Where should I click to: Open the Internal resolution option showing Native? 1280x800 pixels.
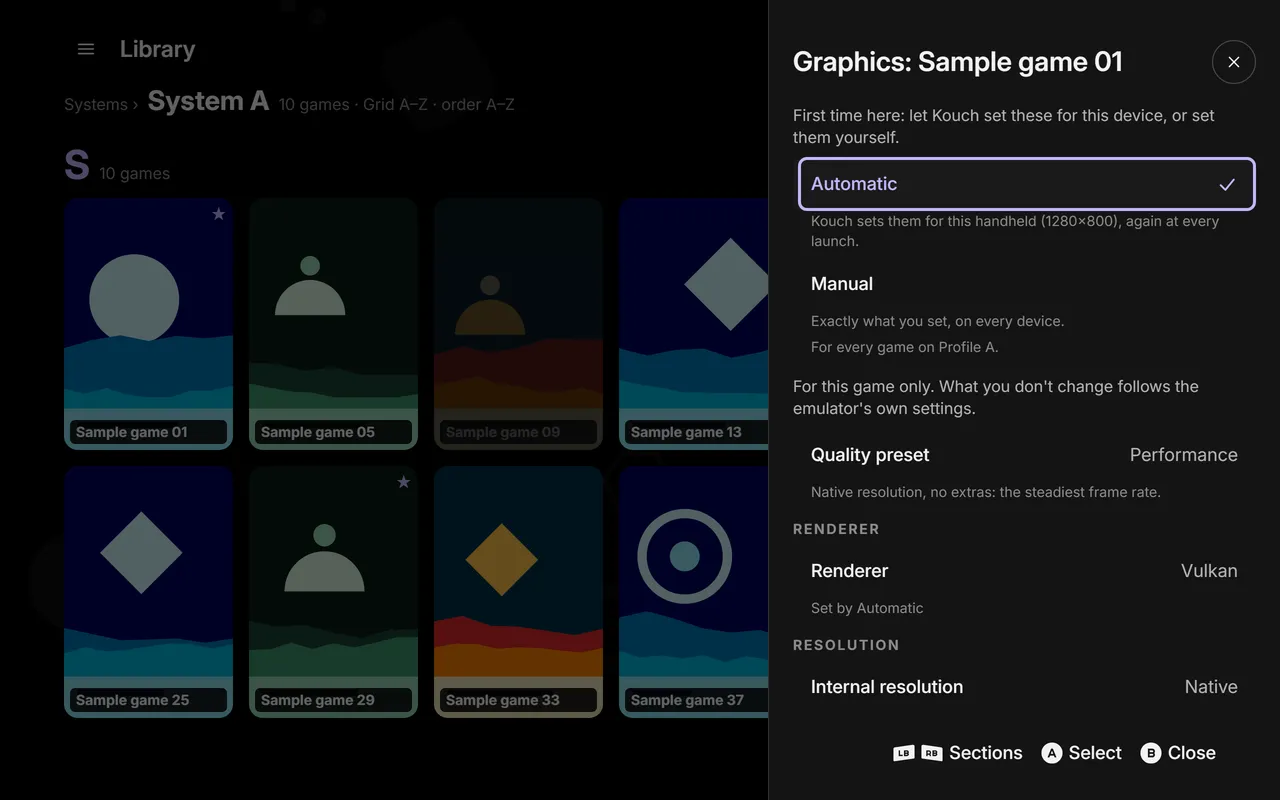[1026, 687]
